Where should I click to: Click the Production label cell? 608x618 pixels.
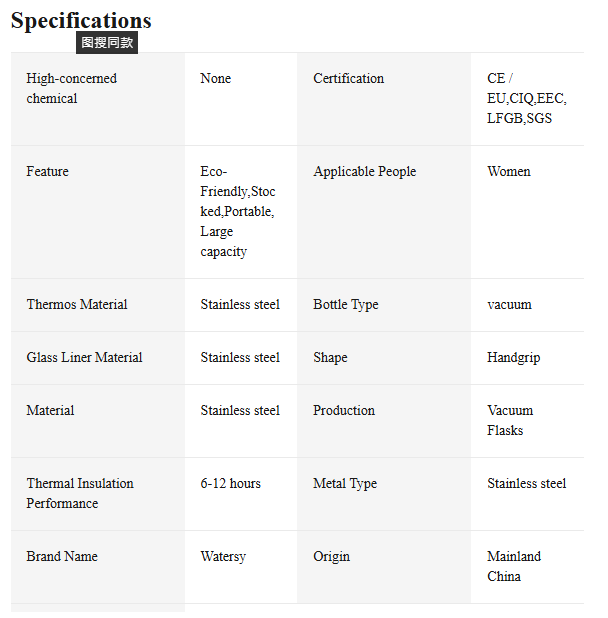coord(344,411)
